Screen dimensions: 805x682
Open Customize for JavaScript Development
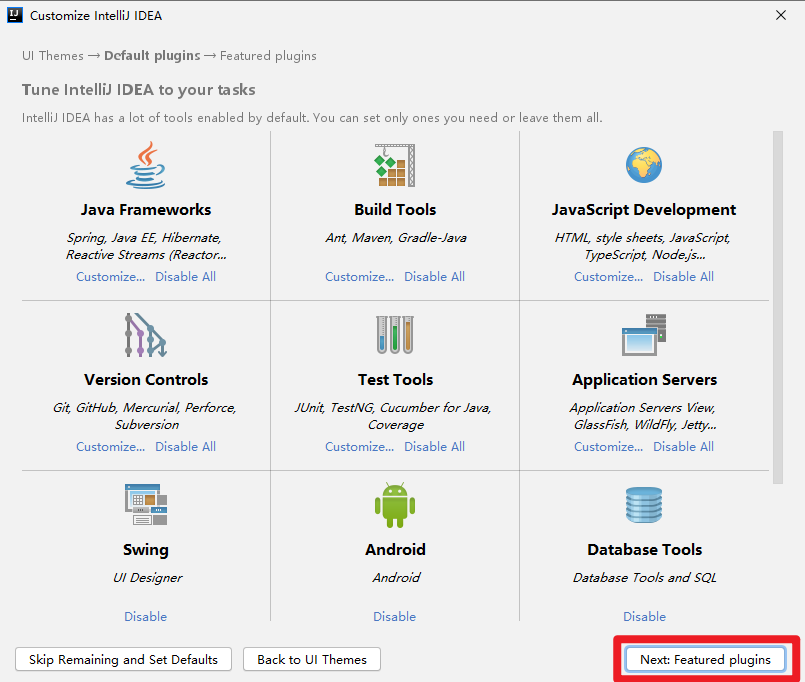click(608, 277)
